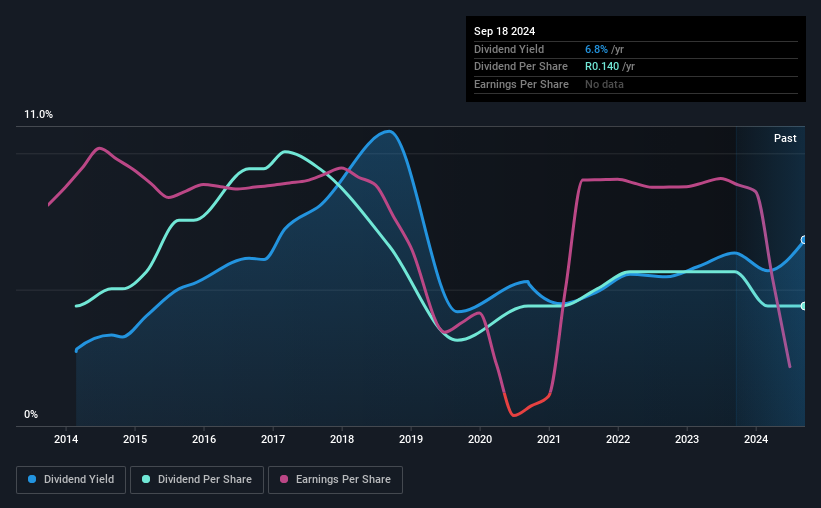Click the Past region label
This screenshot has height=508, width=821.
tap(785, 138)
